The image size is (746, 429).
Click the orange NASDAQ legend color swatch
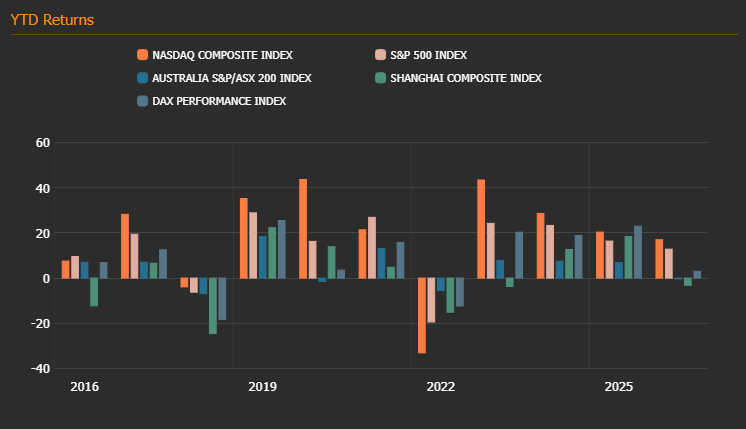click(x=142, y=55)
